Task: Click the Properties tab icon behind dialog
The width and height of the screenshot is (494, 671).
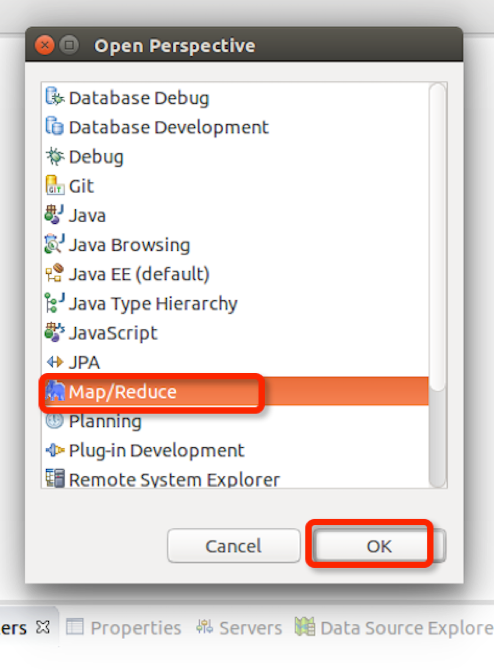Action: (75, 627)
